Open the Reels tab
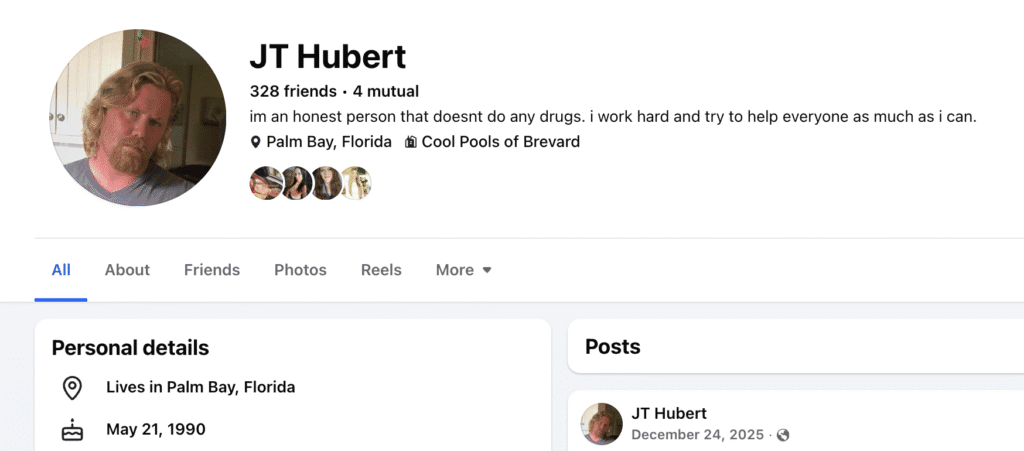Screen dimensions: 1024x451 click(381, 270)
